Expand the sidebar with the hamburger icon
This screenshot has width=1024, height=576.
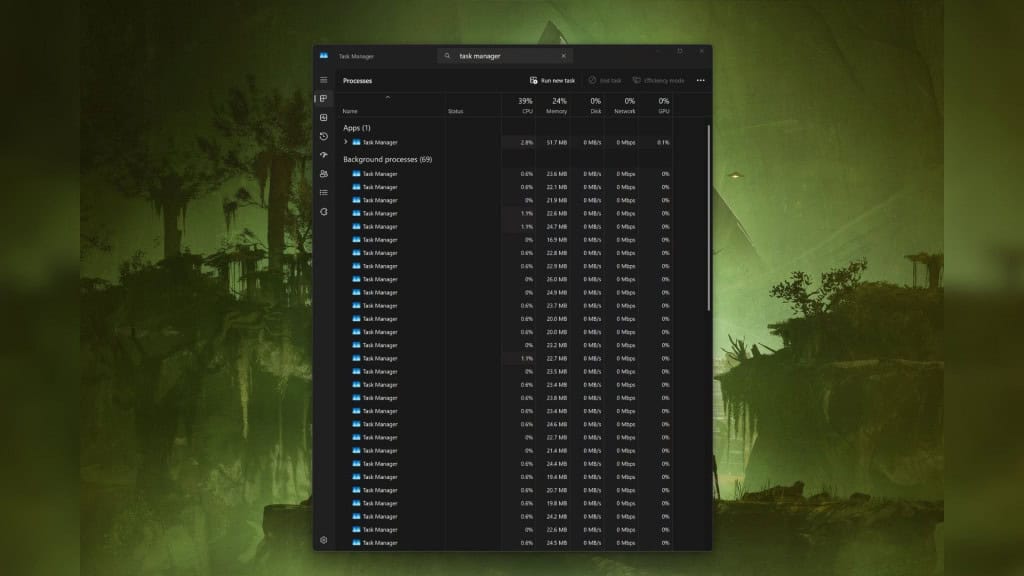(x=323, y=80)
